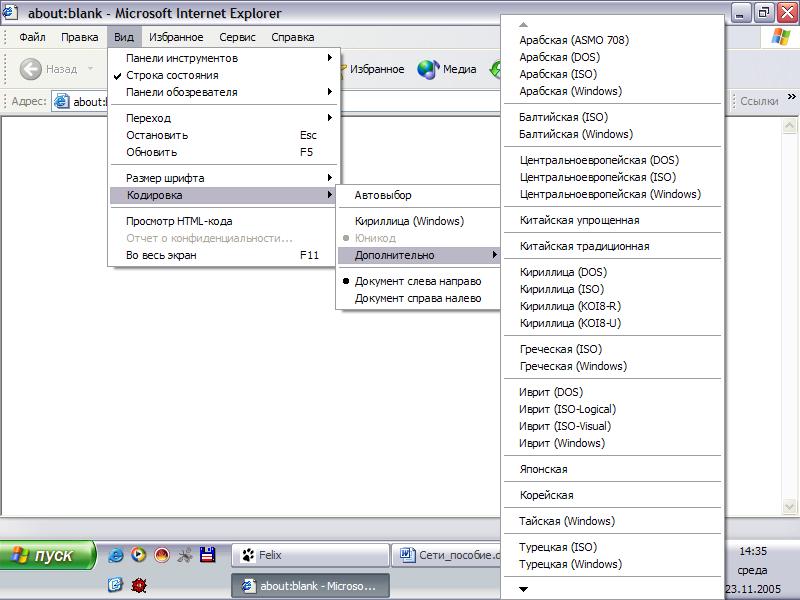Viewport: 800px width, 600px height.
Task: Open the Back button history dropdown arrow
Action: [90, 69]
